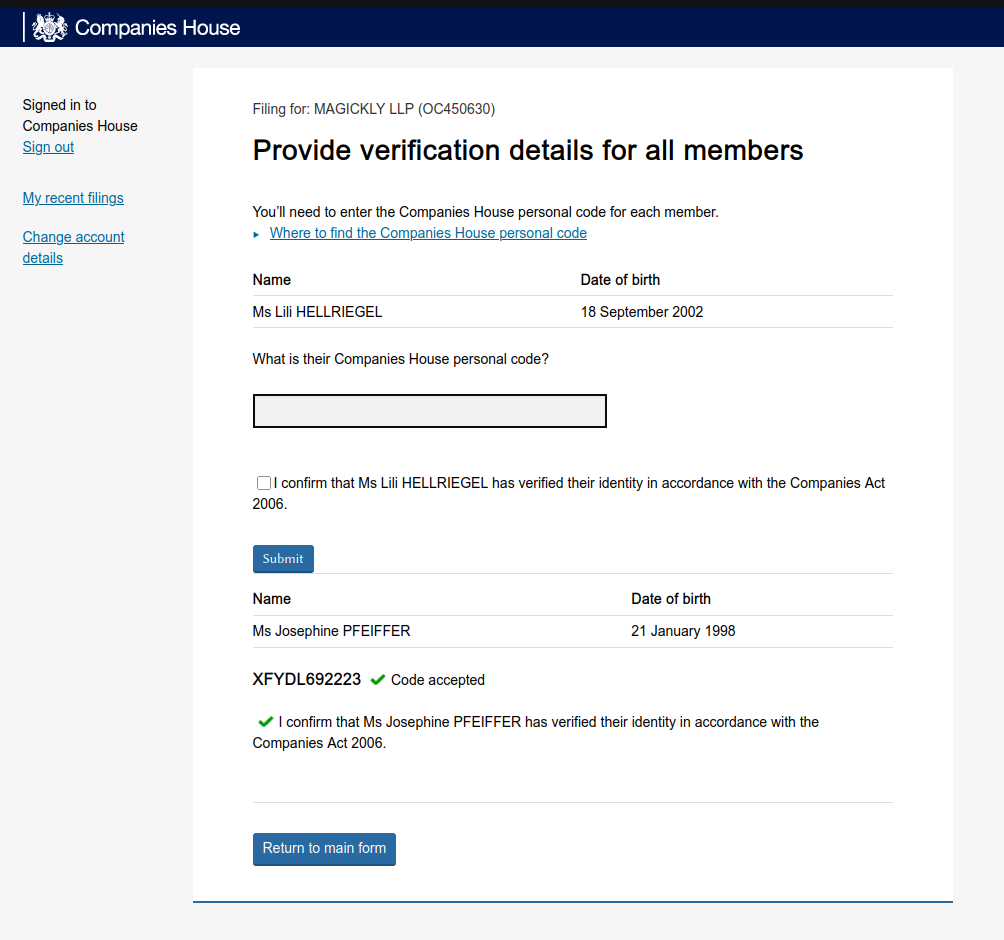This screenshot has height=940, width=1004.
Task: Click the confirmation label text for Lili HELLRIEGEL
Action: click(578, 484)
